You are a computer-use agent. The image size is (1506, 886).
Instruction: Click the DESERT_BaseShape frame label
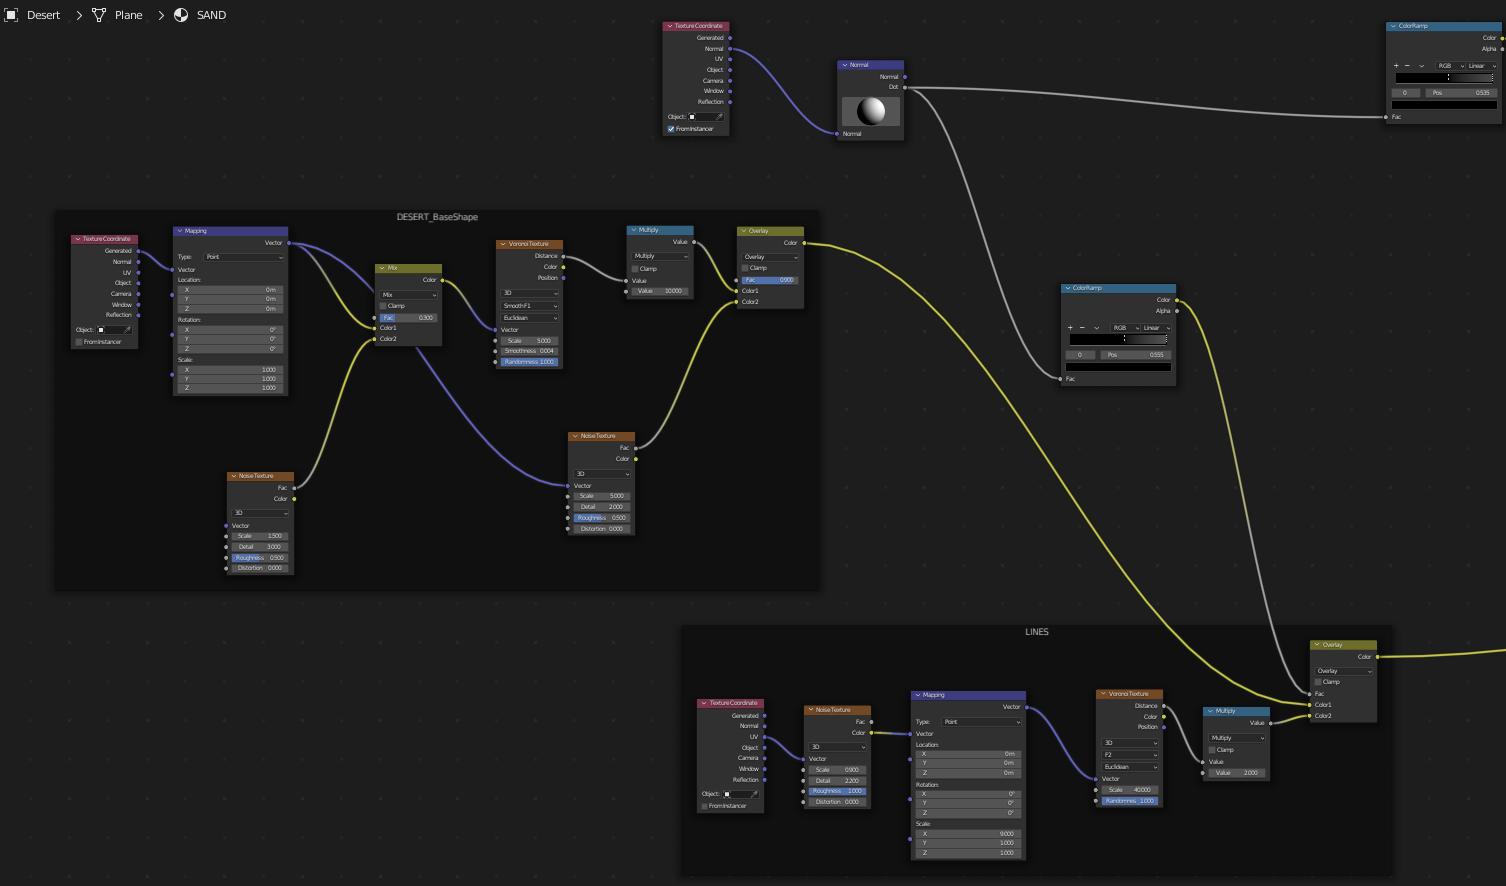tap(437, 217)
